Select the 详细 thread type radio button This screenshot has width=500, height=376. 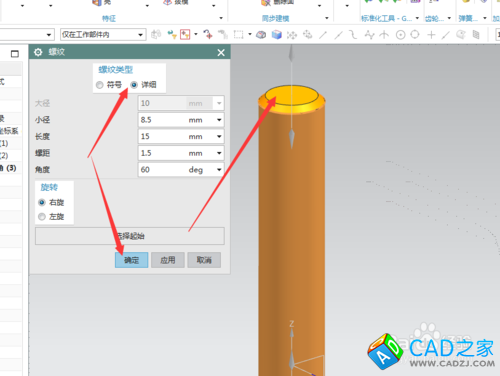[x=134, y=85]
